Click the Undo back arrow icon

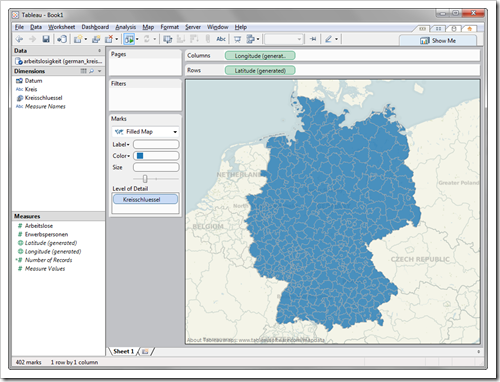point(19,39)
